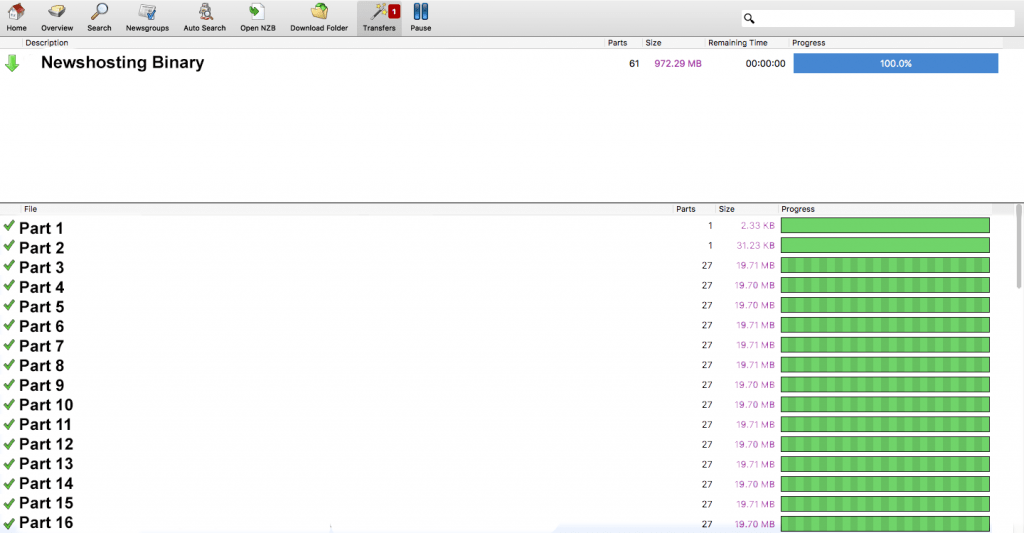Viewport: 1024px width, 533px height.
Task: Click the green download arrow for Newshosting Binary
Action: click(12, 63)
